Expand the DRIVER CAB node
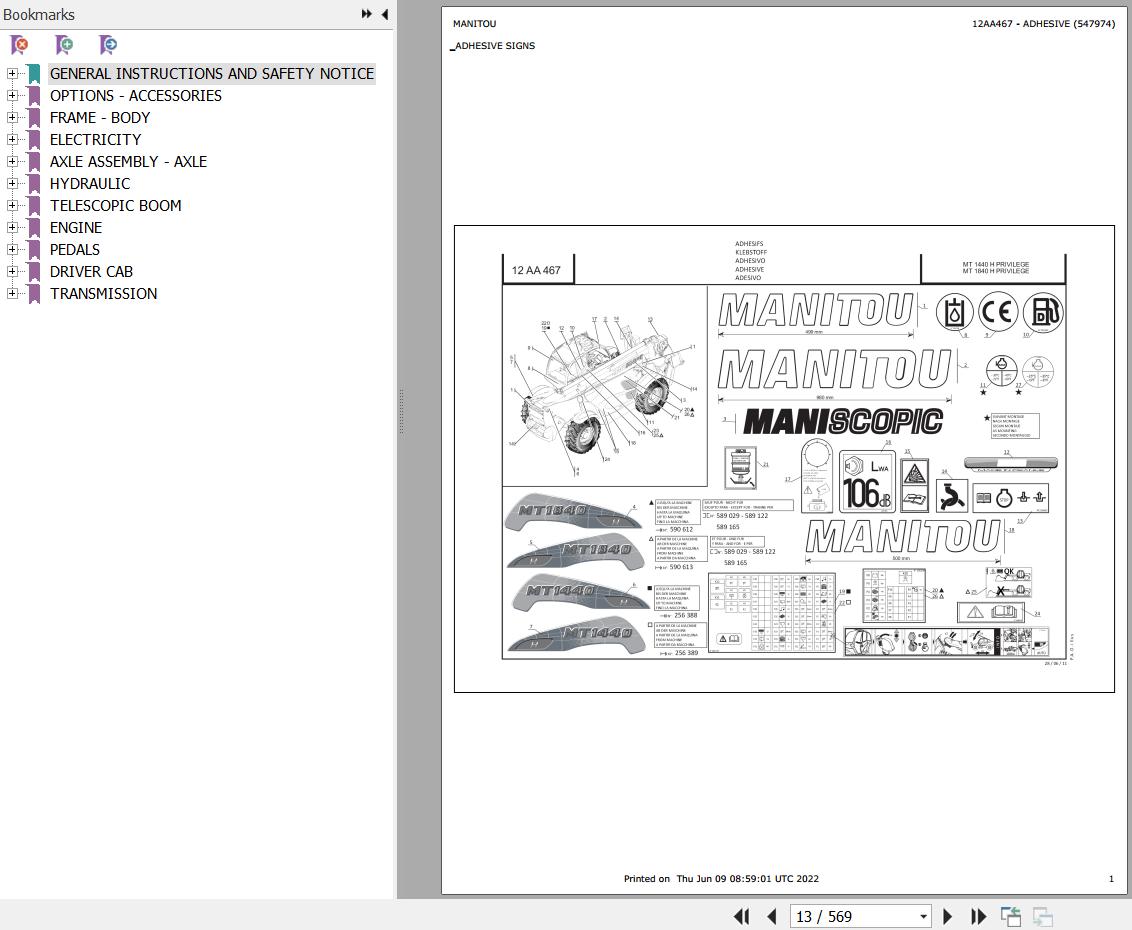The image size is (1132, 930). coord(12,271)
